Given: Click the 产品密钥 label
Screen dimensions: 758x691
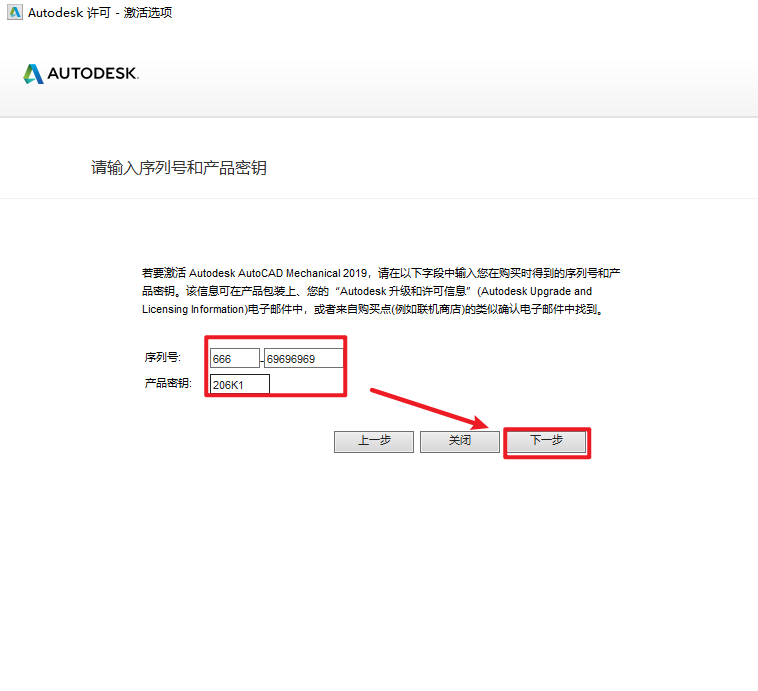Looking at the screenshot, I should click(168, 384).
